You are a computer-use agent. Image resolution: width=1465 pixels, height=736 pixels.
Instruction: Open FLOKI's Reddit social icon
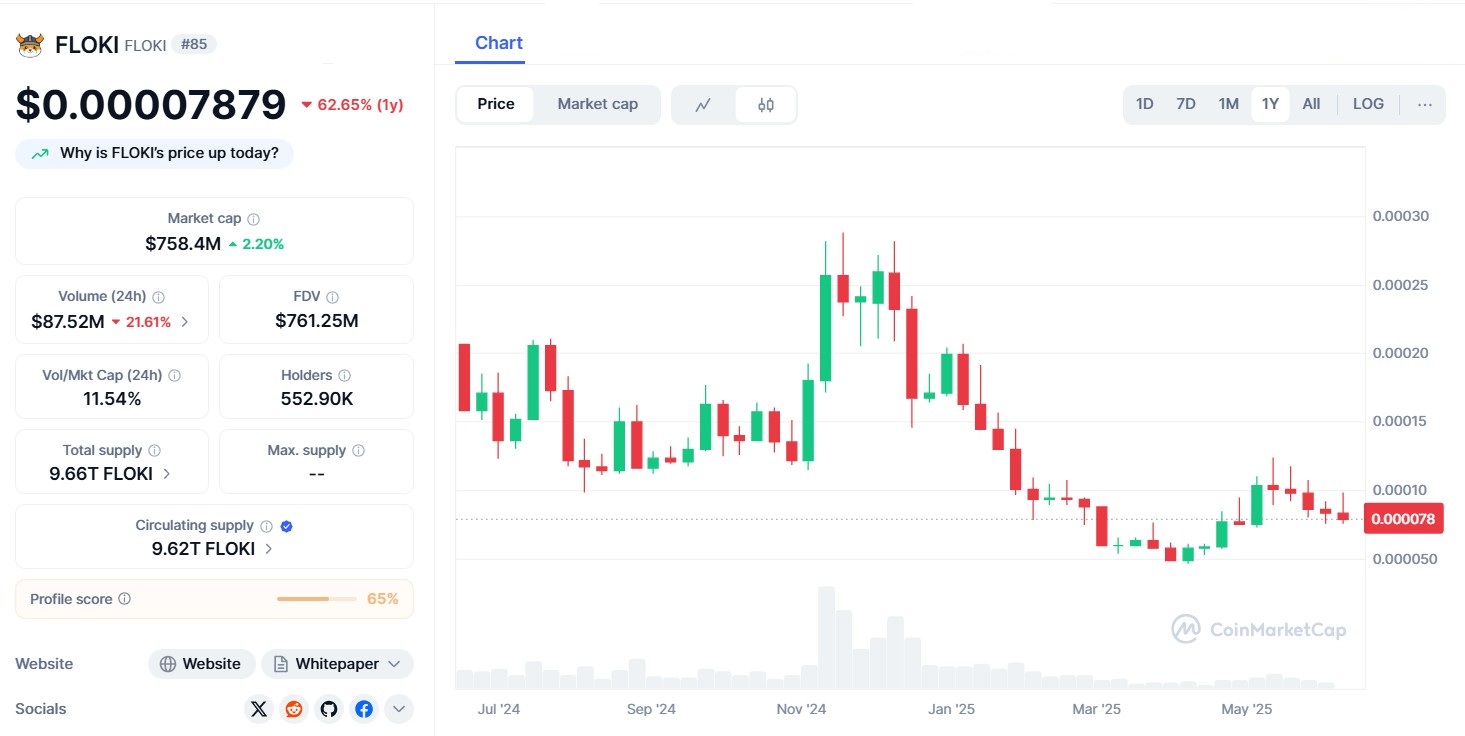coord(294,709)
